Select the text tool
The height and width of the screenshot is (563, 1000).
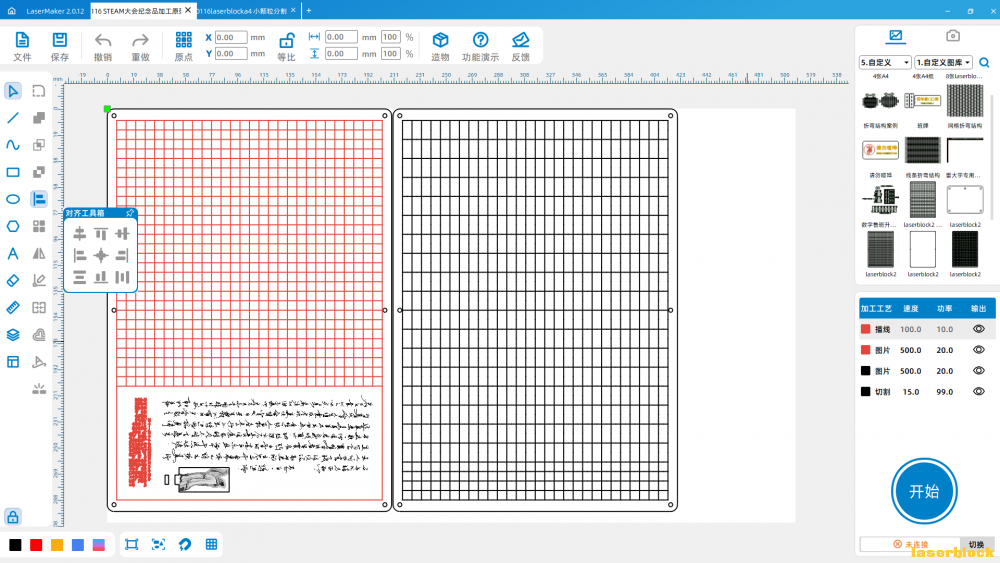point(13,254)
